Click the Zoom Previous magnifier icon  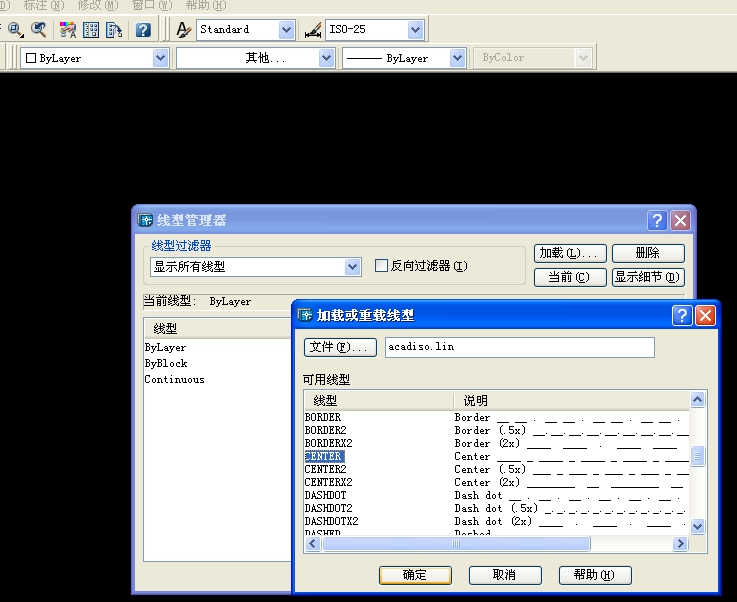[39, 30]
